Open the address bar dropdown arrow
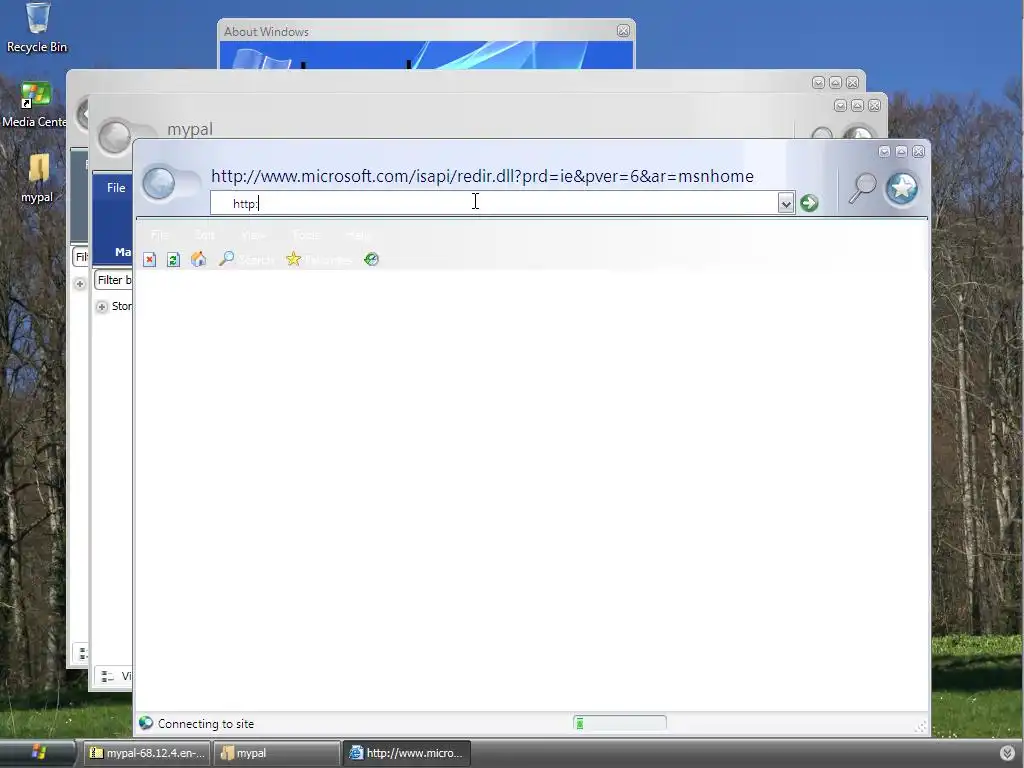The height and width of the screenshot is (768, 1024). pyautogui.click(x=786, y=204)
